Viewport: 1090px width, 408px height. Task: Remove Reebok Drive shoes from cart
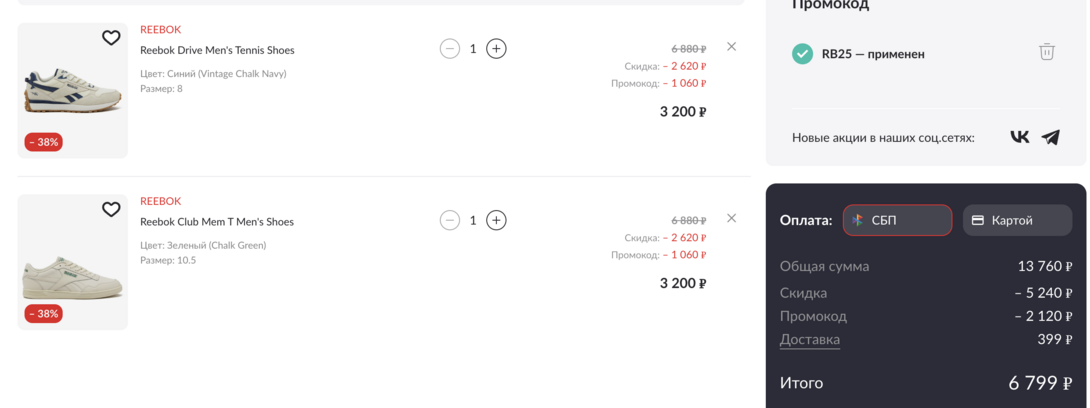point(731,46)
